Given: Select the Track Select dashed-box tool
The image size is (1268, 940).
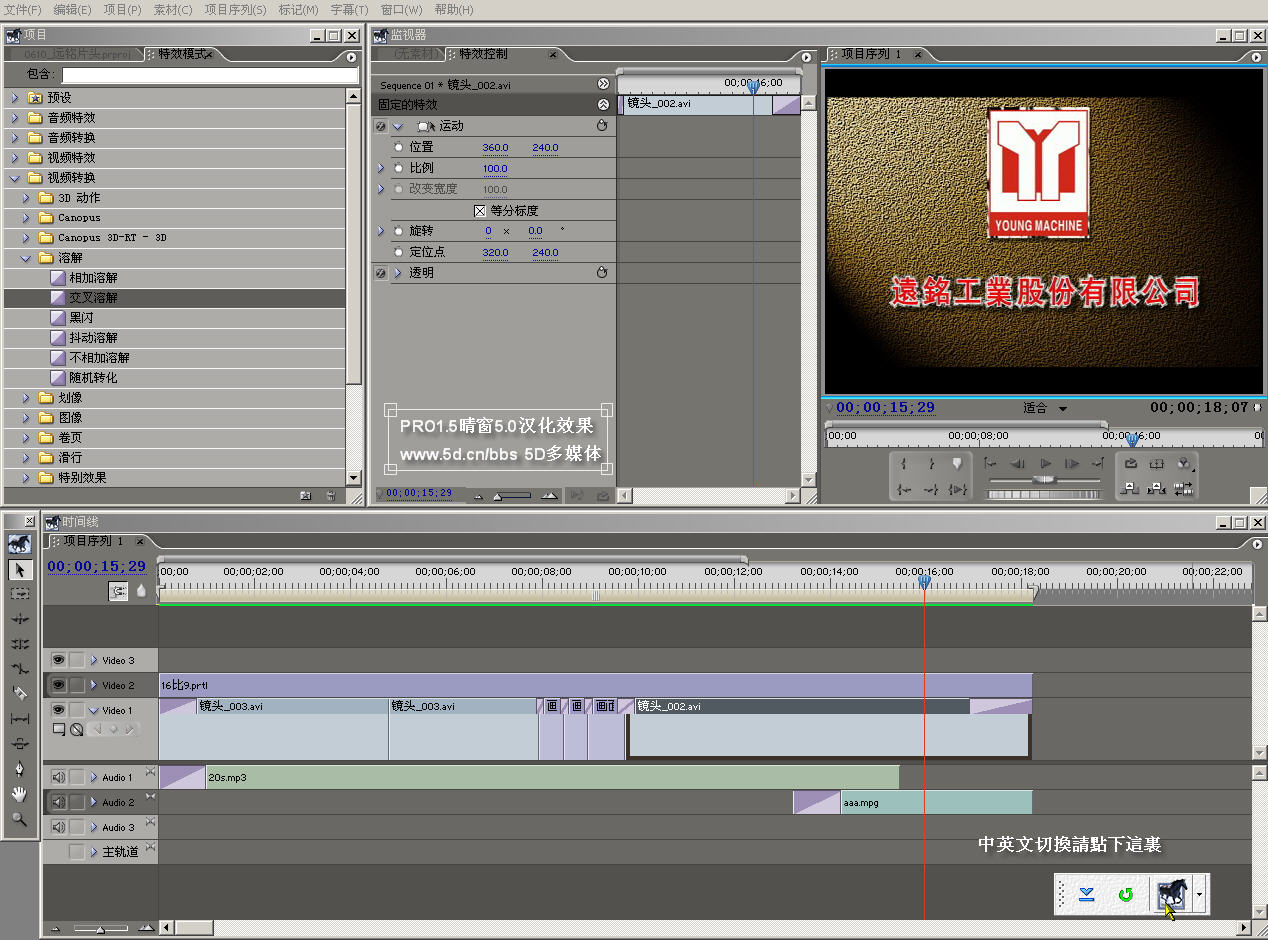Looking at the screenshot, I should pyautogui.click(x=19, y=594).
